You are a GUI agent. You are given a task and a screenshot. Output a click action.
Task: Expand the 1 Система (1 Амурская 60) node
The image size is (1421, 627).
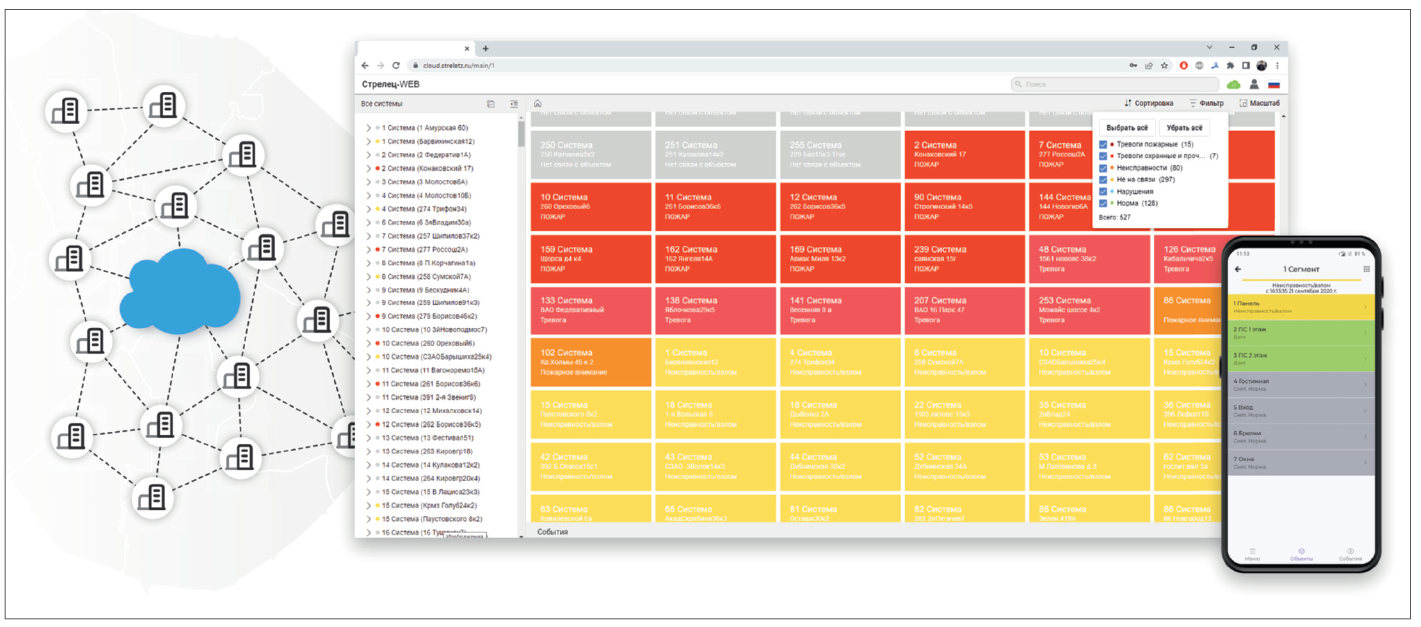pos(368,128)
